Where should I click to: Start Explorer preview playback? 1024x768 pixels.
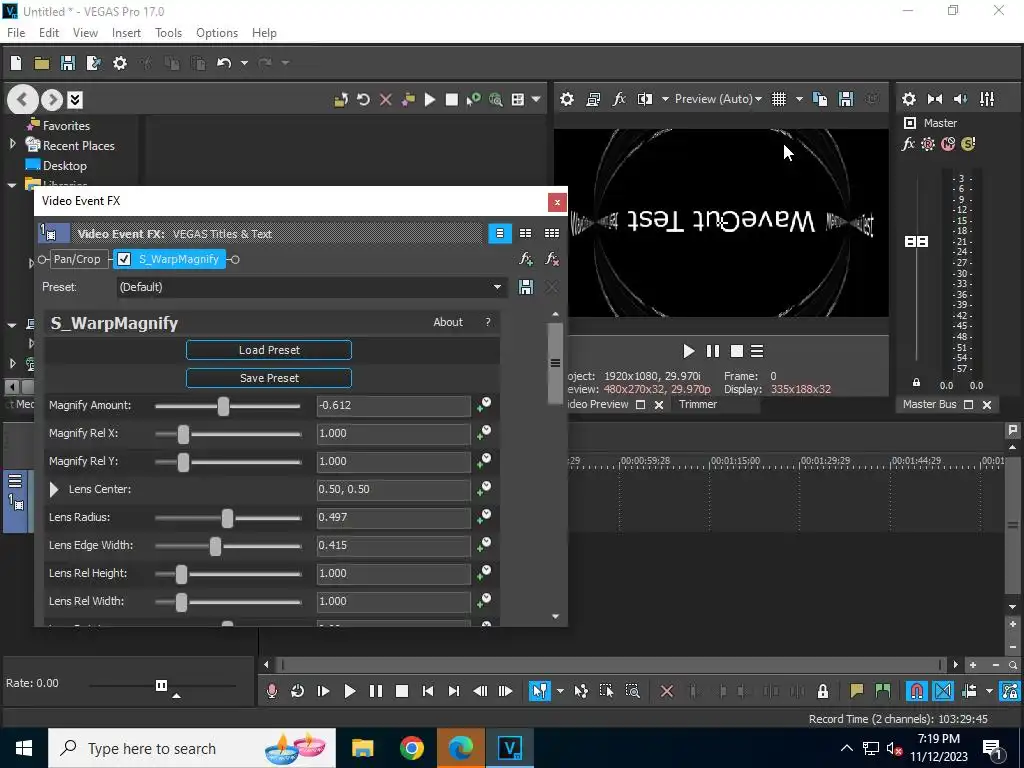pyautogui.click(x=430, y=99)
